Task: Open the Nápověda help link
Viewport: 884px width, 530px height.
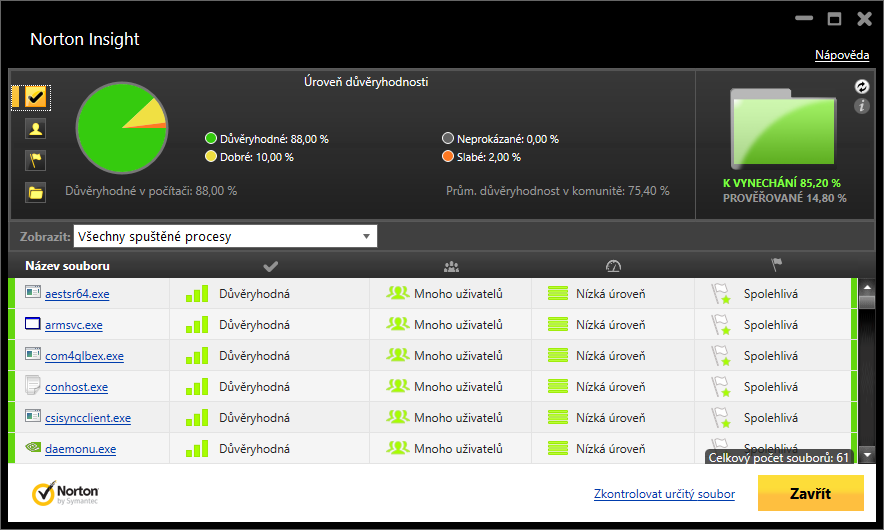Action: (842, 55)
